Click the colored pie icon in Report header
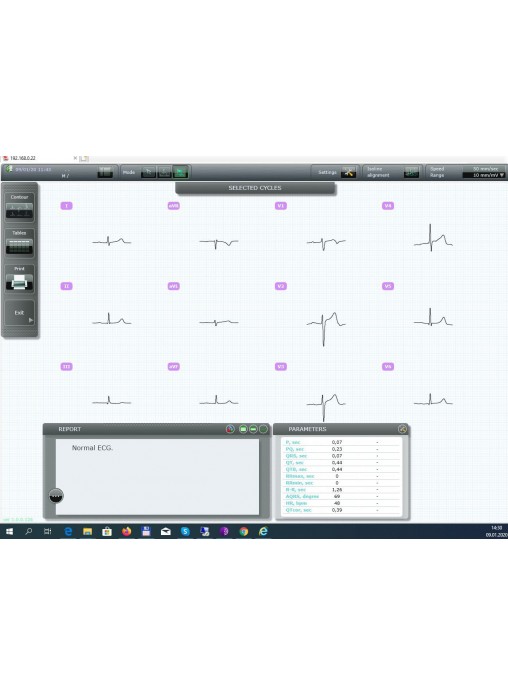 coord(230,429)
